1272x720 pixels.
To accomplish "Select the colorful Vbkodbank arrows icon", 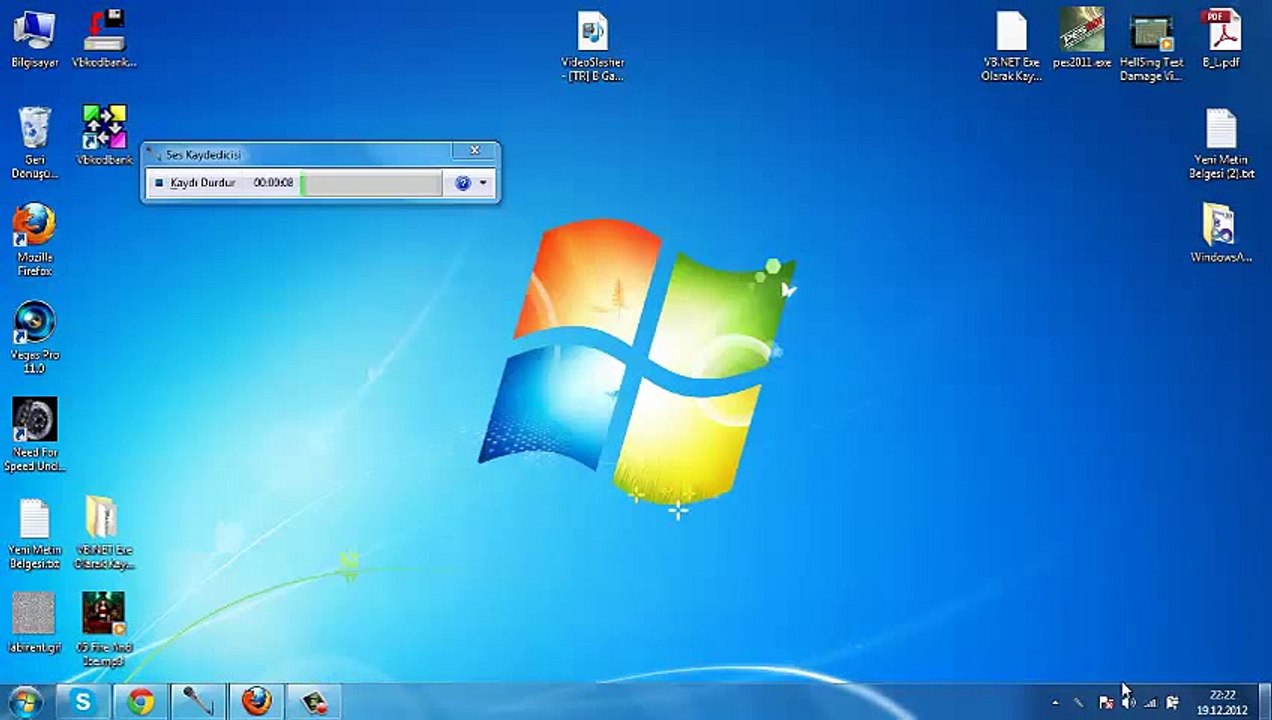I will click(104, 135).
